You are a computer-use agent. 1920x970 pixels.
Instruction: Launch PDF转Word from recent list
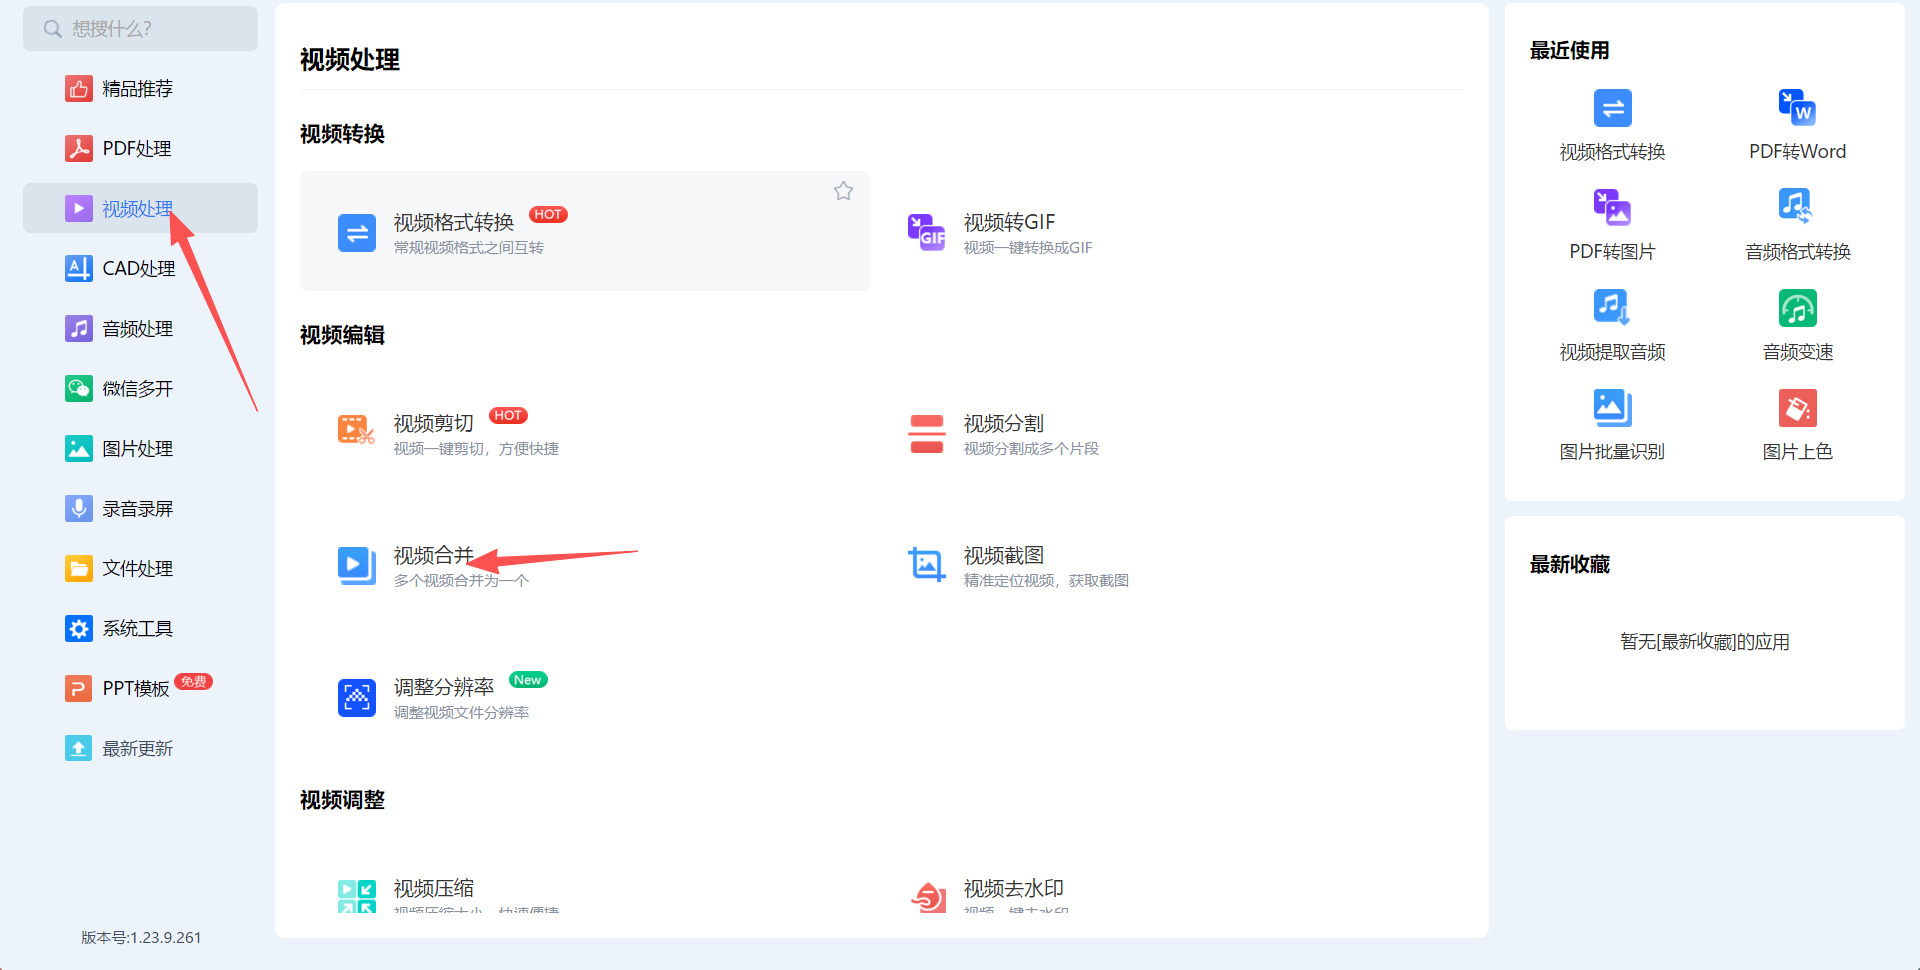[x=1797, y=125]
